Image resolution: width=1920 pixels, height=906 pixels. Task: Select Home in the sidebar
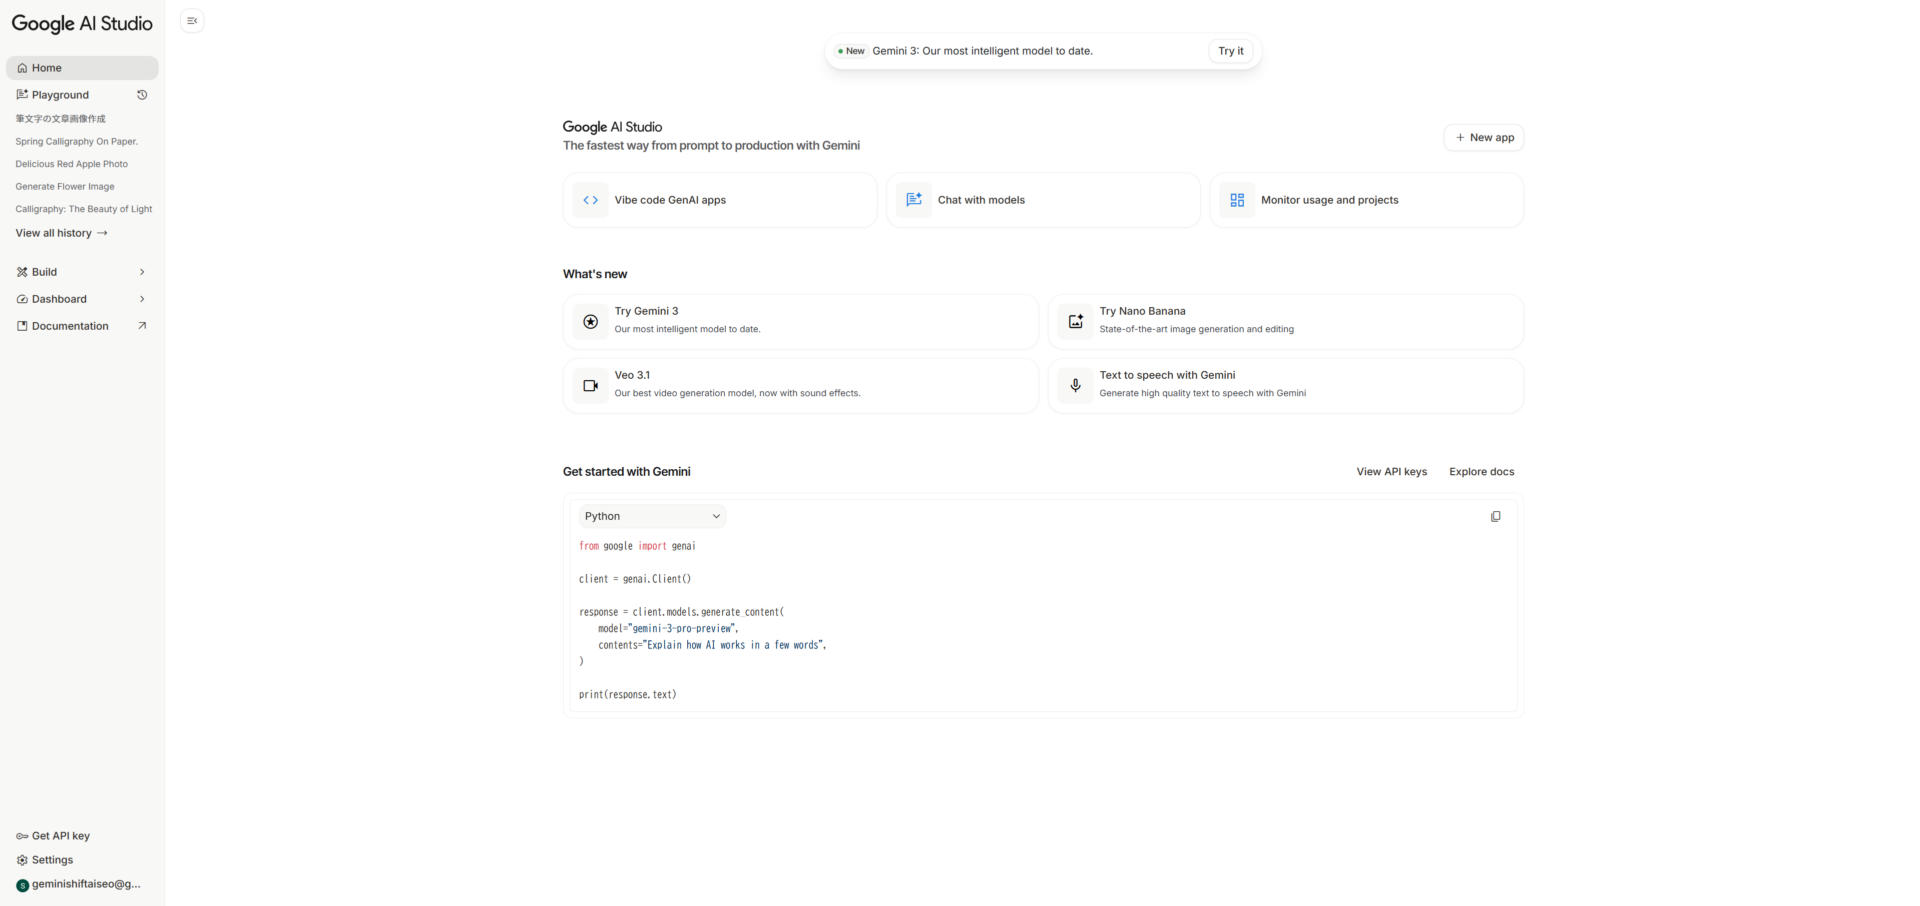click(45, 67)
